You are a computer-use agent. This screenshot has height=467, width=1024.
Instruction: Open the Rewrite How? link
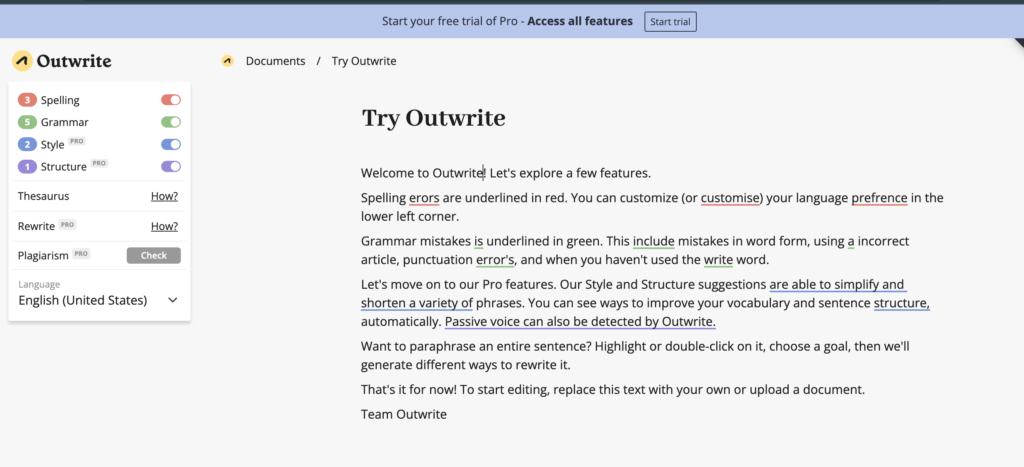click(x=165, y=226)
